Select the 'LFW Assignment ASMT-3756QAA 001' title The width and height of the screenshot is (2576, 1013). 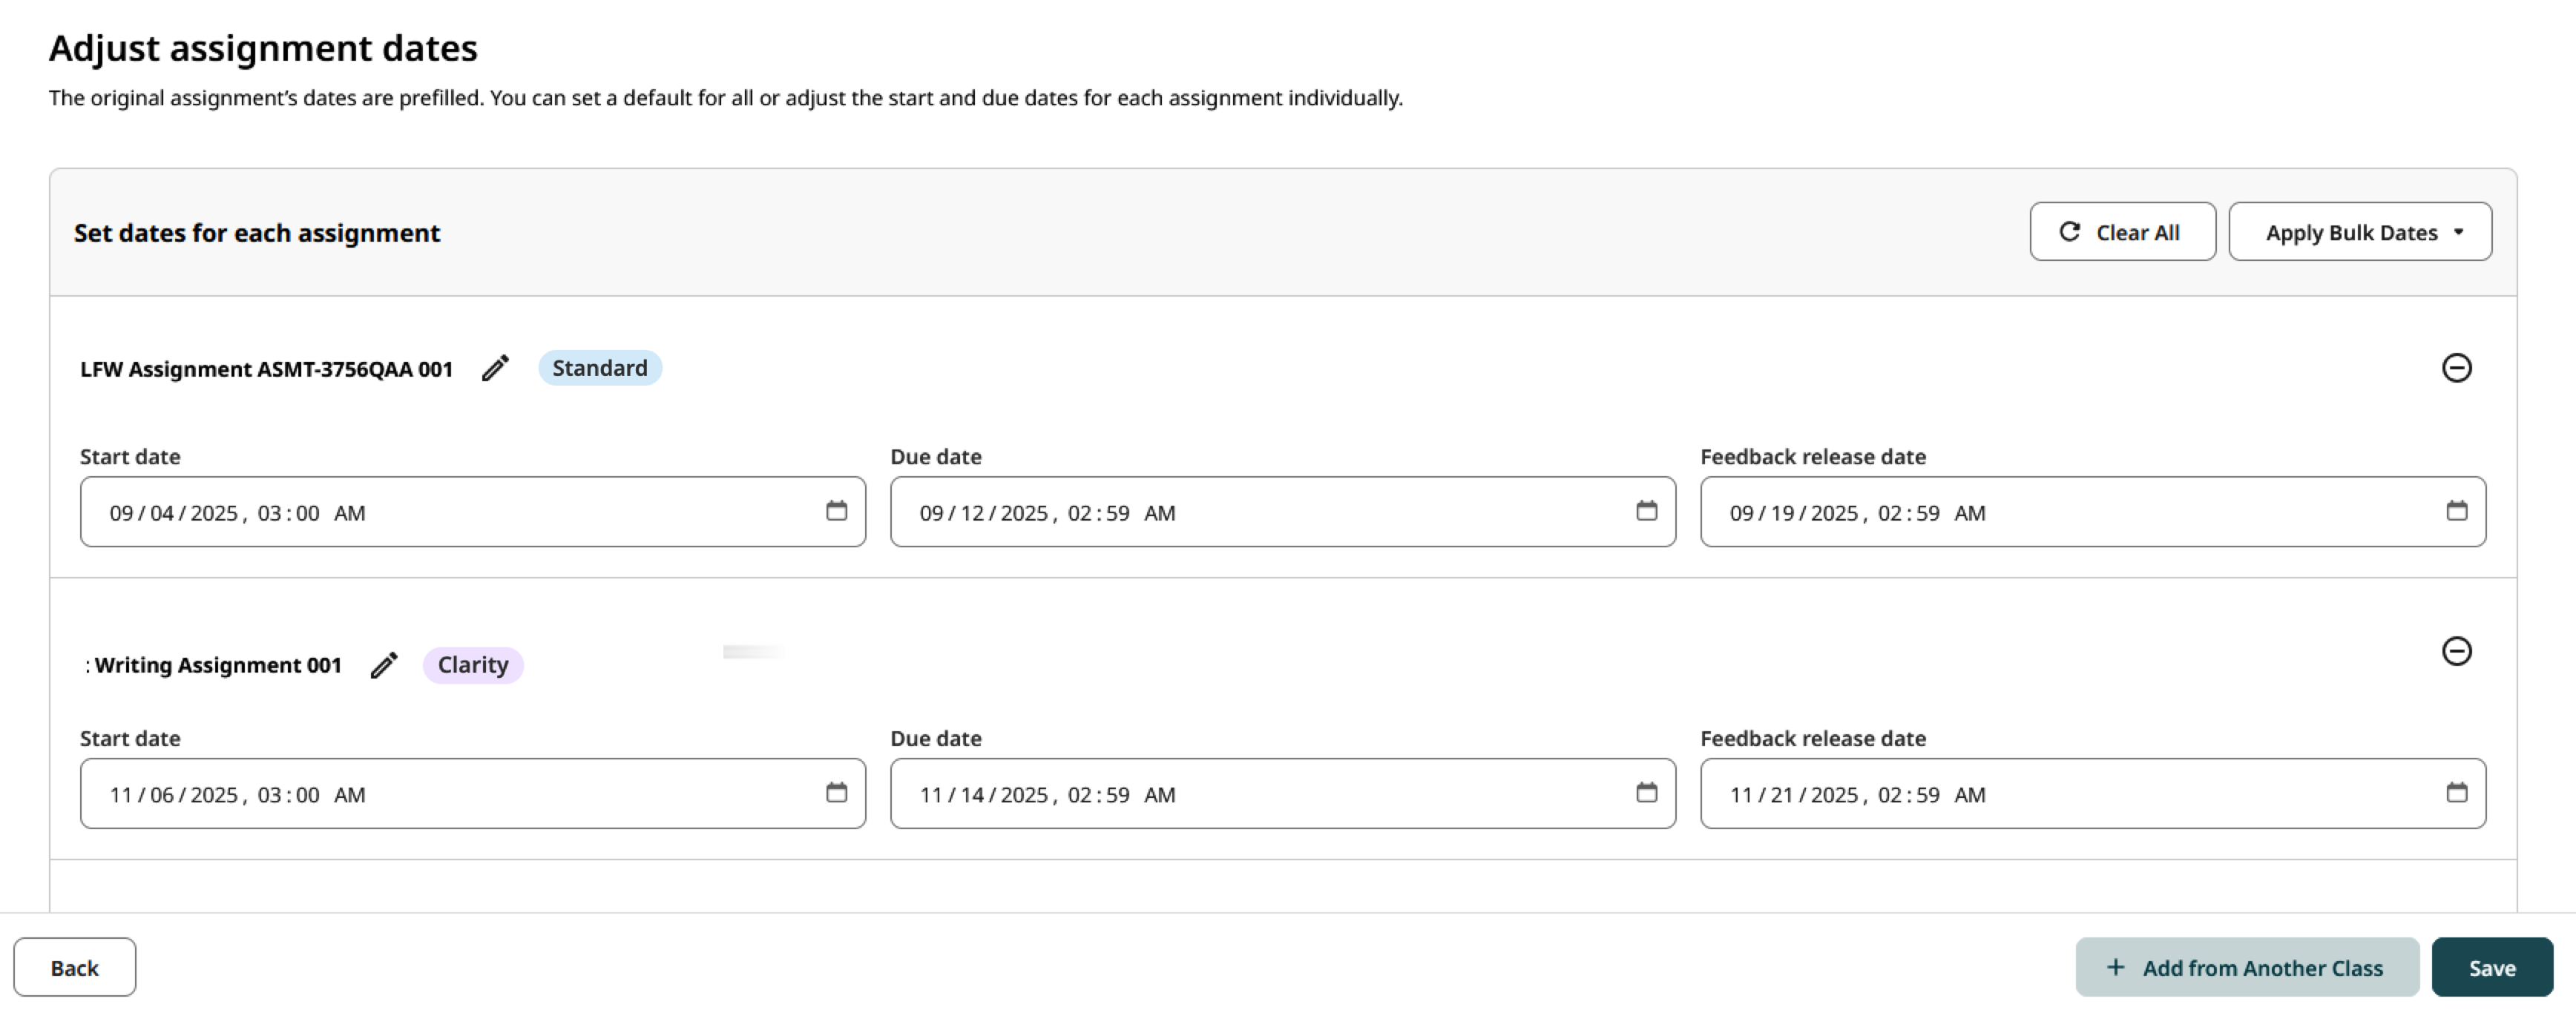pyautogui.click(x=266, y=369)
